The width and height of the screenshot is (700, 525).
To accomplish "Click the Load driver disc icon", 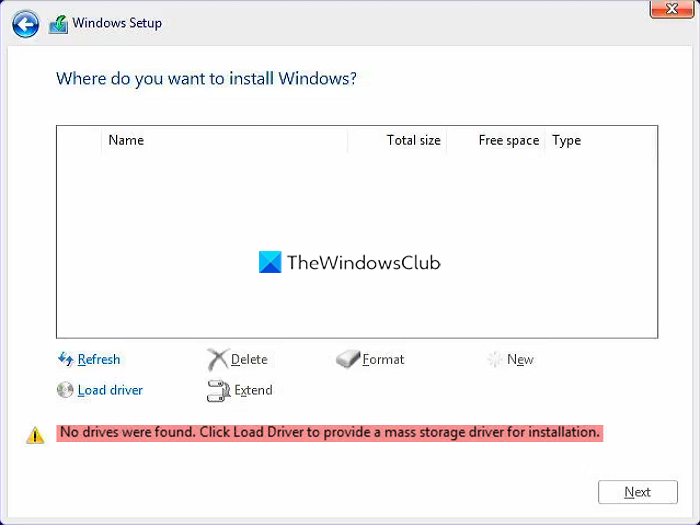I will (x=65, y=390).
